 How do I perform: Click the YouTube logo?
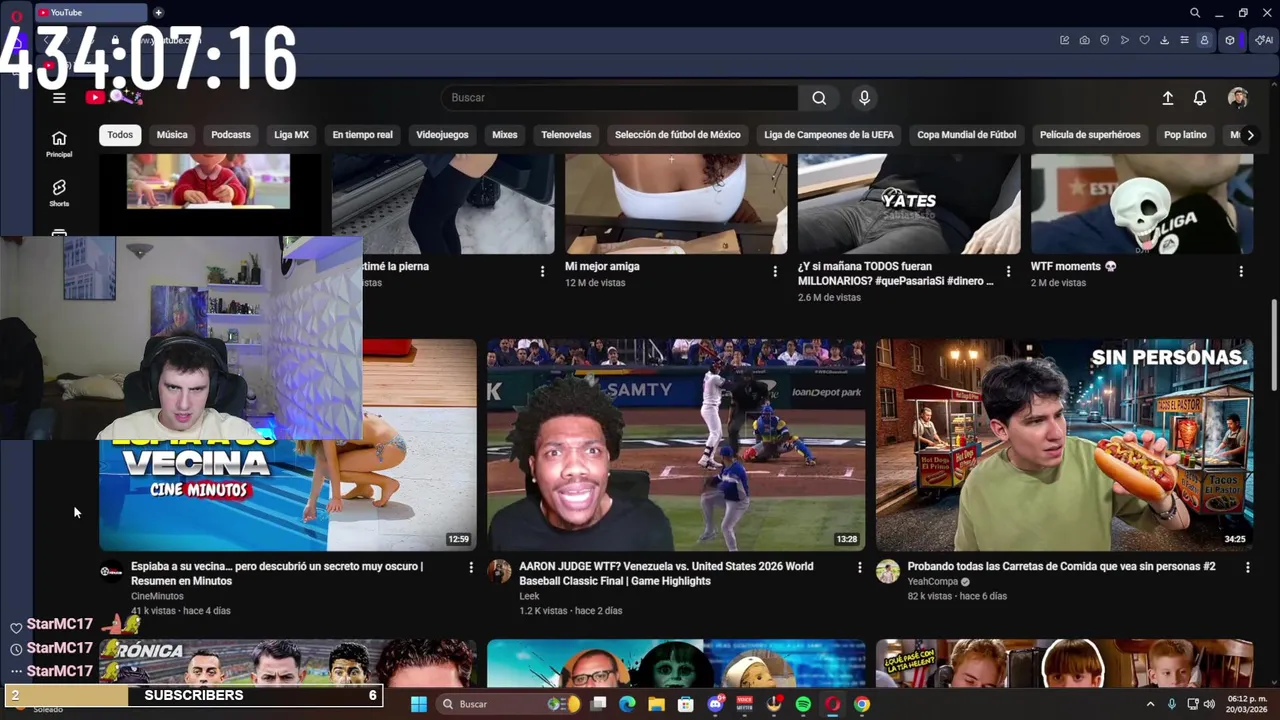click(x=96, y=97)
